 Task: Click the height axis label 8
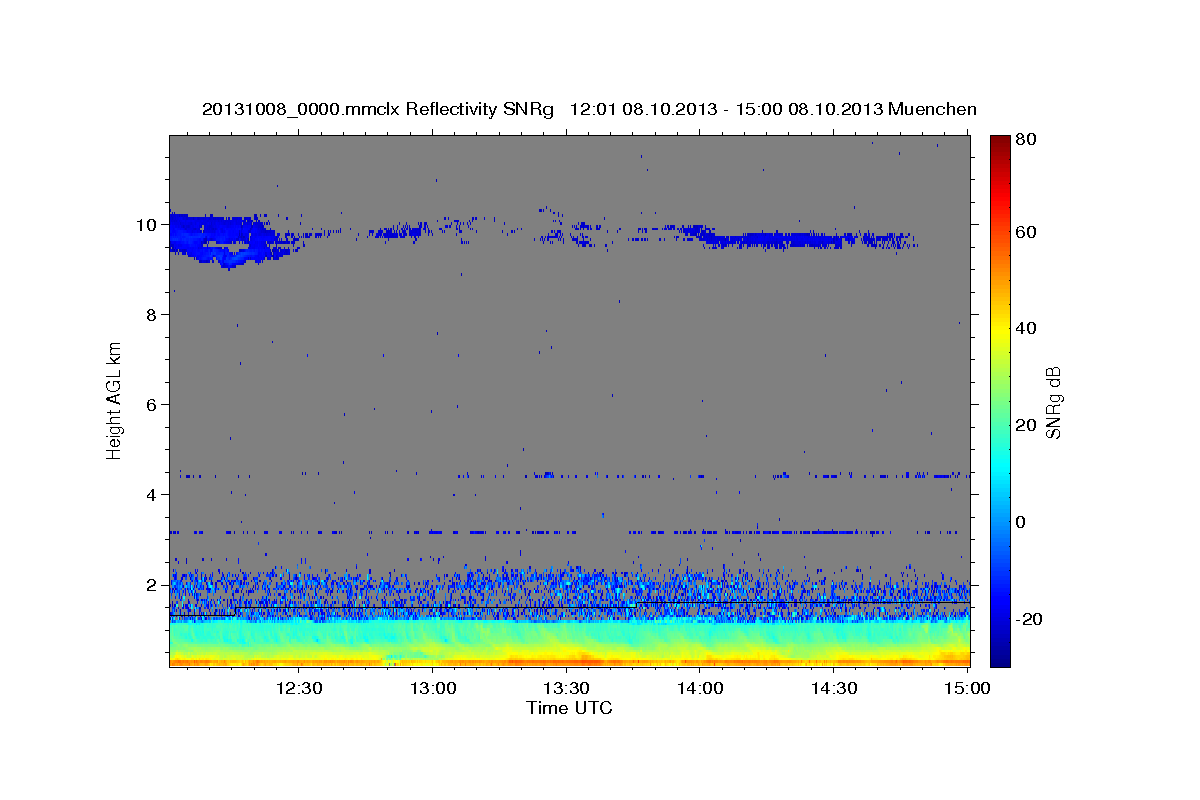pyautogui.click(x=153, y=315)
